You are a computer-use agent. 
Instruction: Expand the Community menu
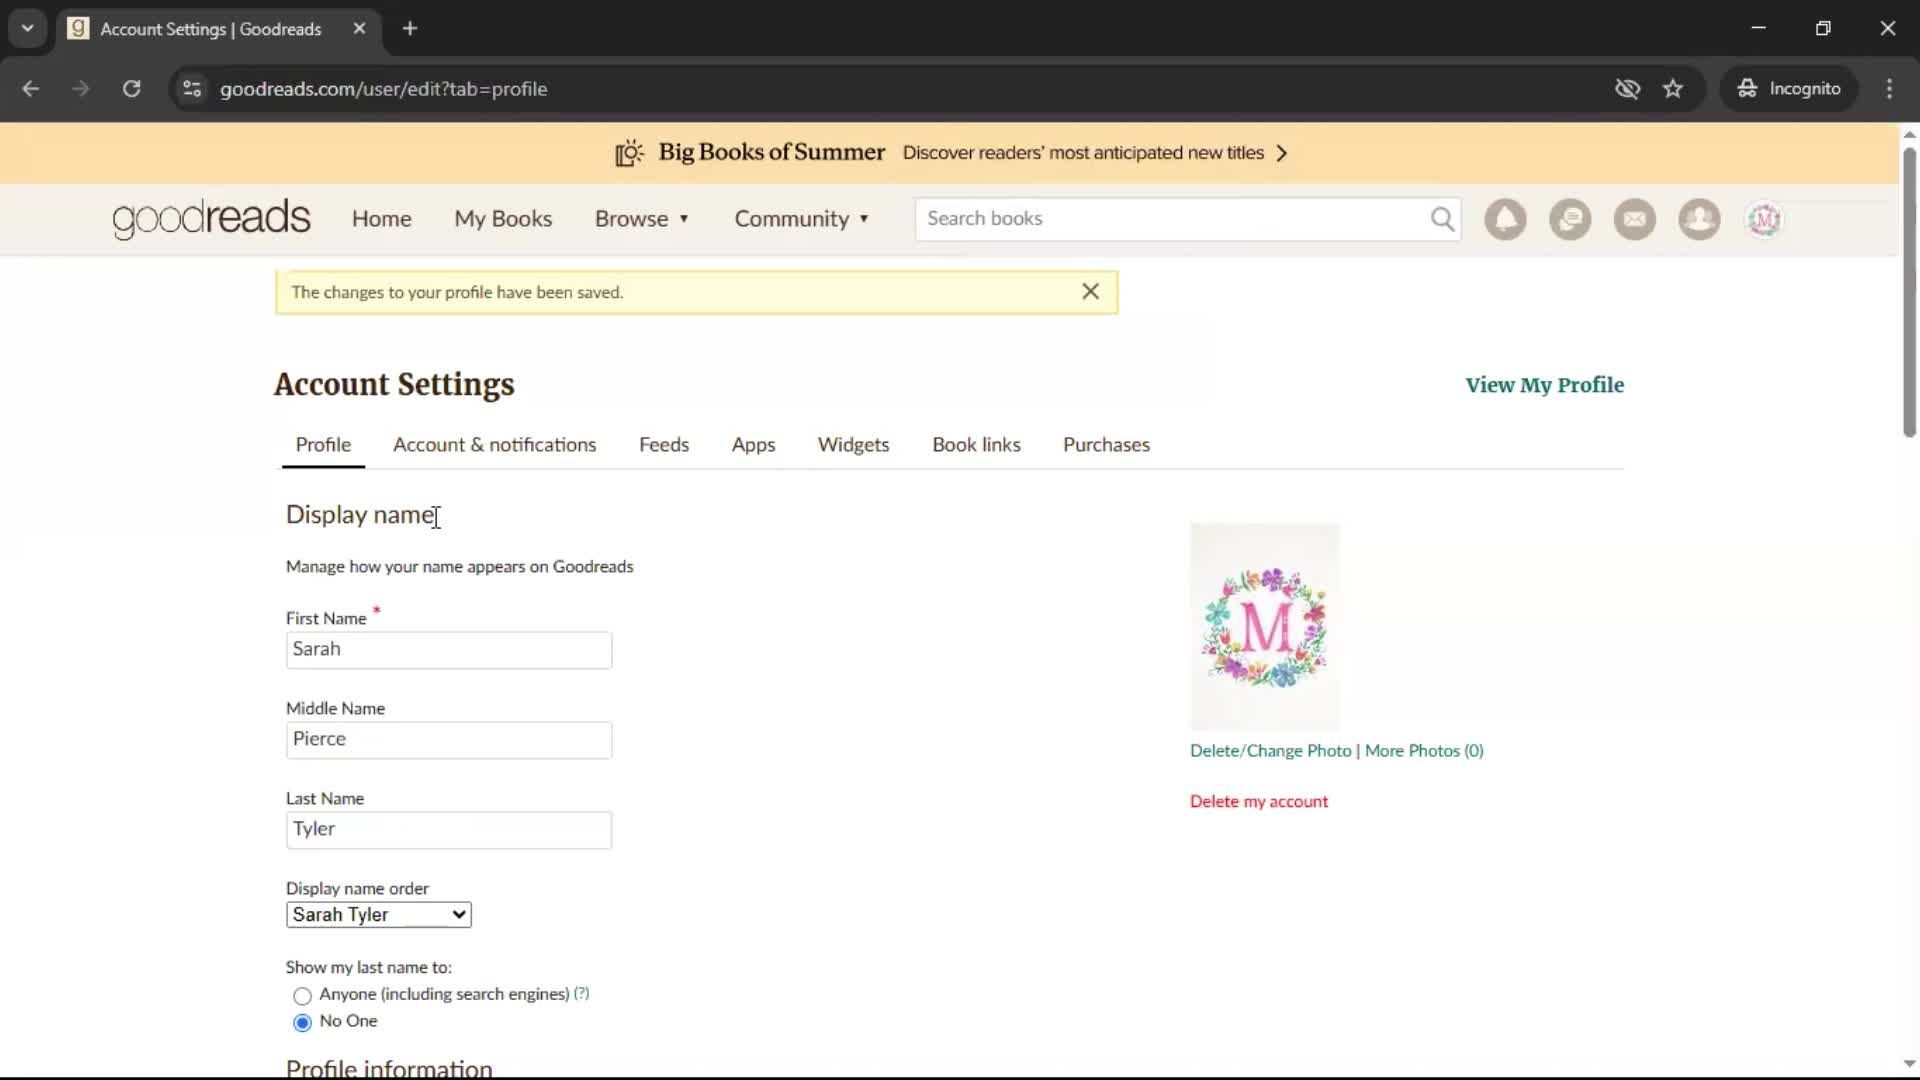click(802, 219)
